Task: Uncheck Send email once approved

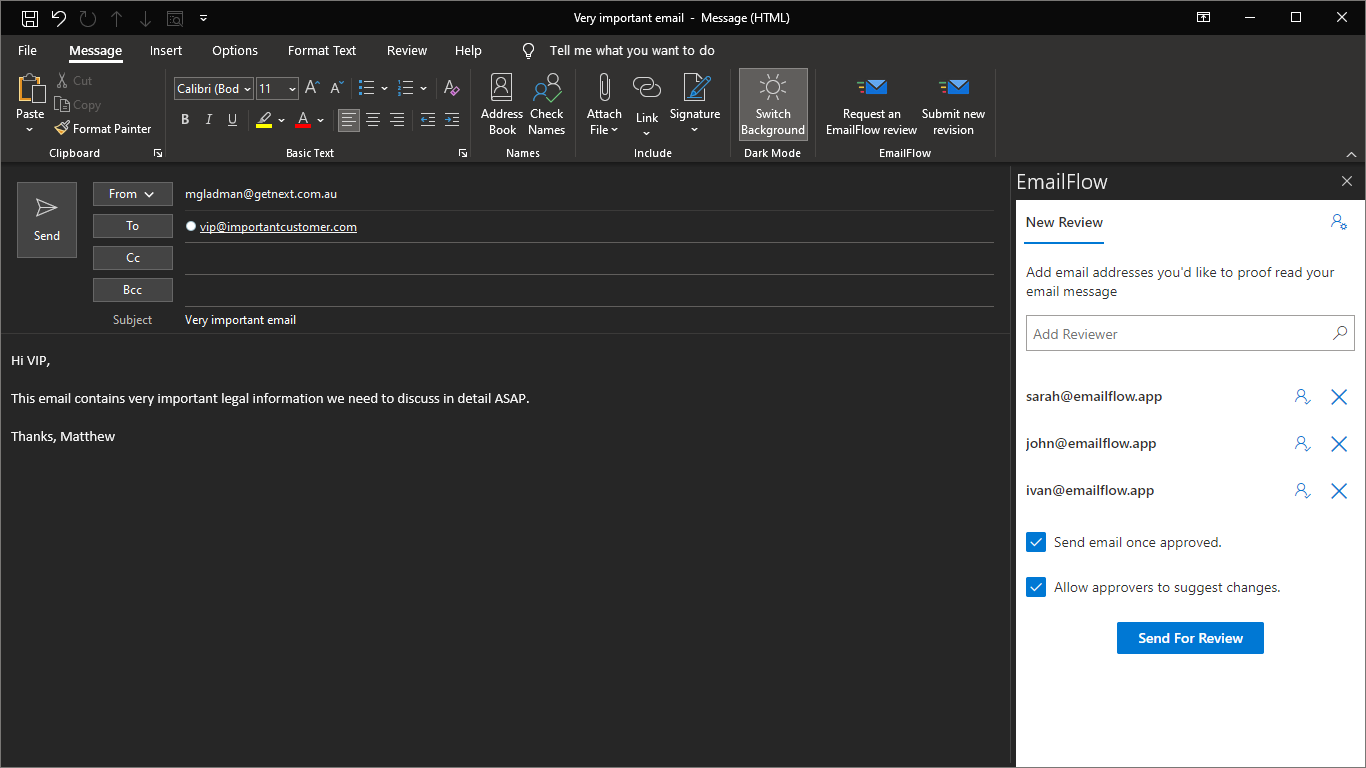Action: click(1036, 542)
